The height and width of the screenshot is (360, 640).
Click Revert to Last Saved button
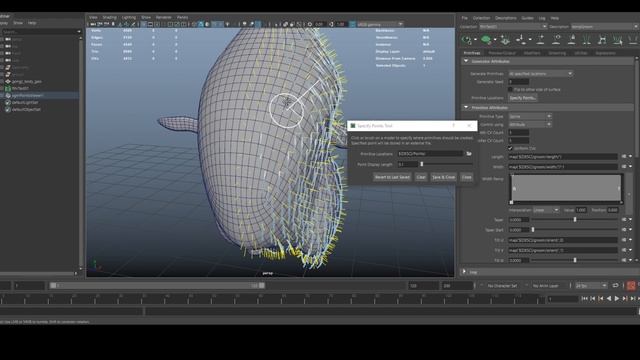tap(392, 177)
